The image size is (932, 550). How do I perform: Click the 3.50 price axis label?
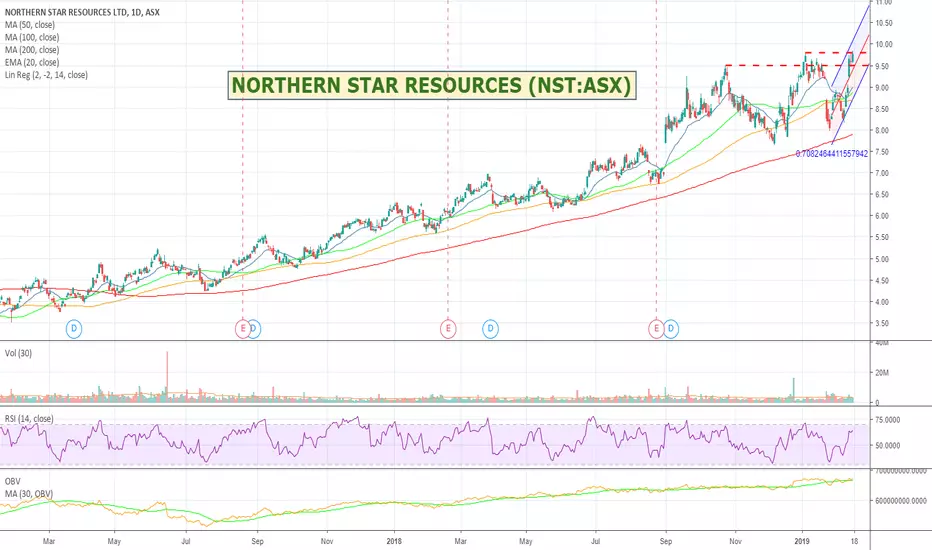(882, 323)
